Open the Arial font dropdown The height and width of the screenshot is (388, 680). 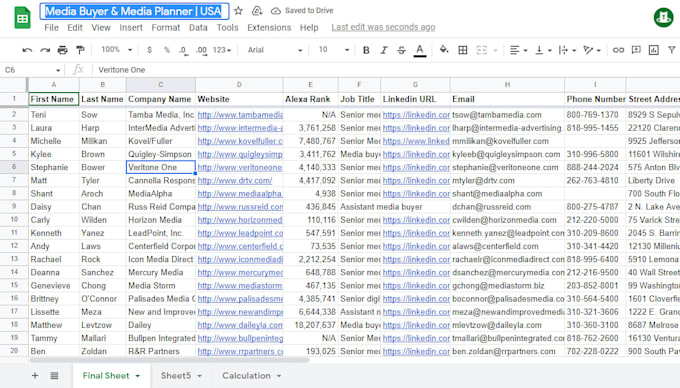275,50
